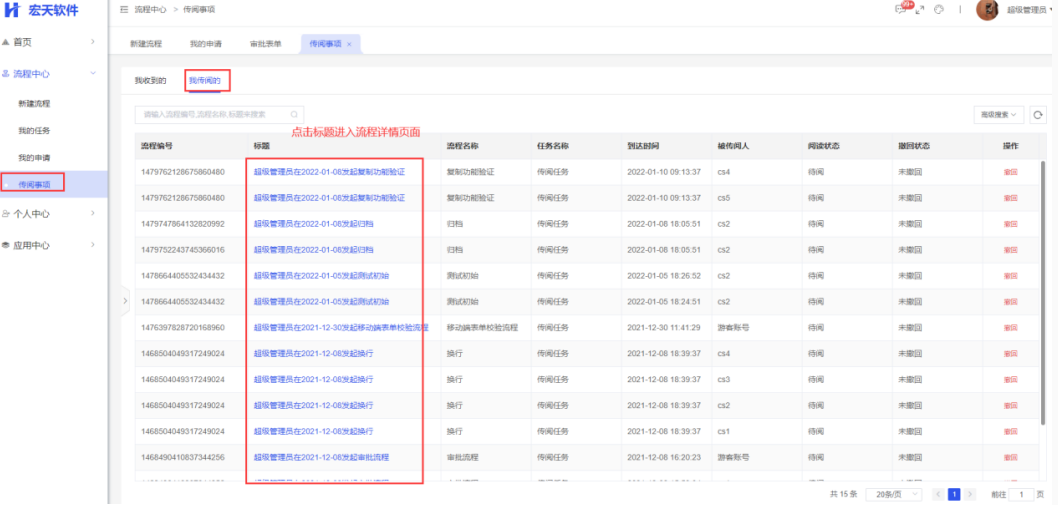Open the 20条/页 page size dropdown

(x=897, y=494)
